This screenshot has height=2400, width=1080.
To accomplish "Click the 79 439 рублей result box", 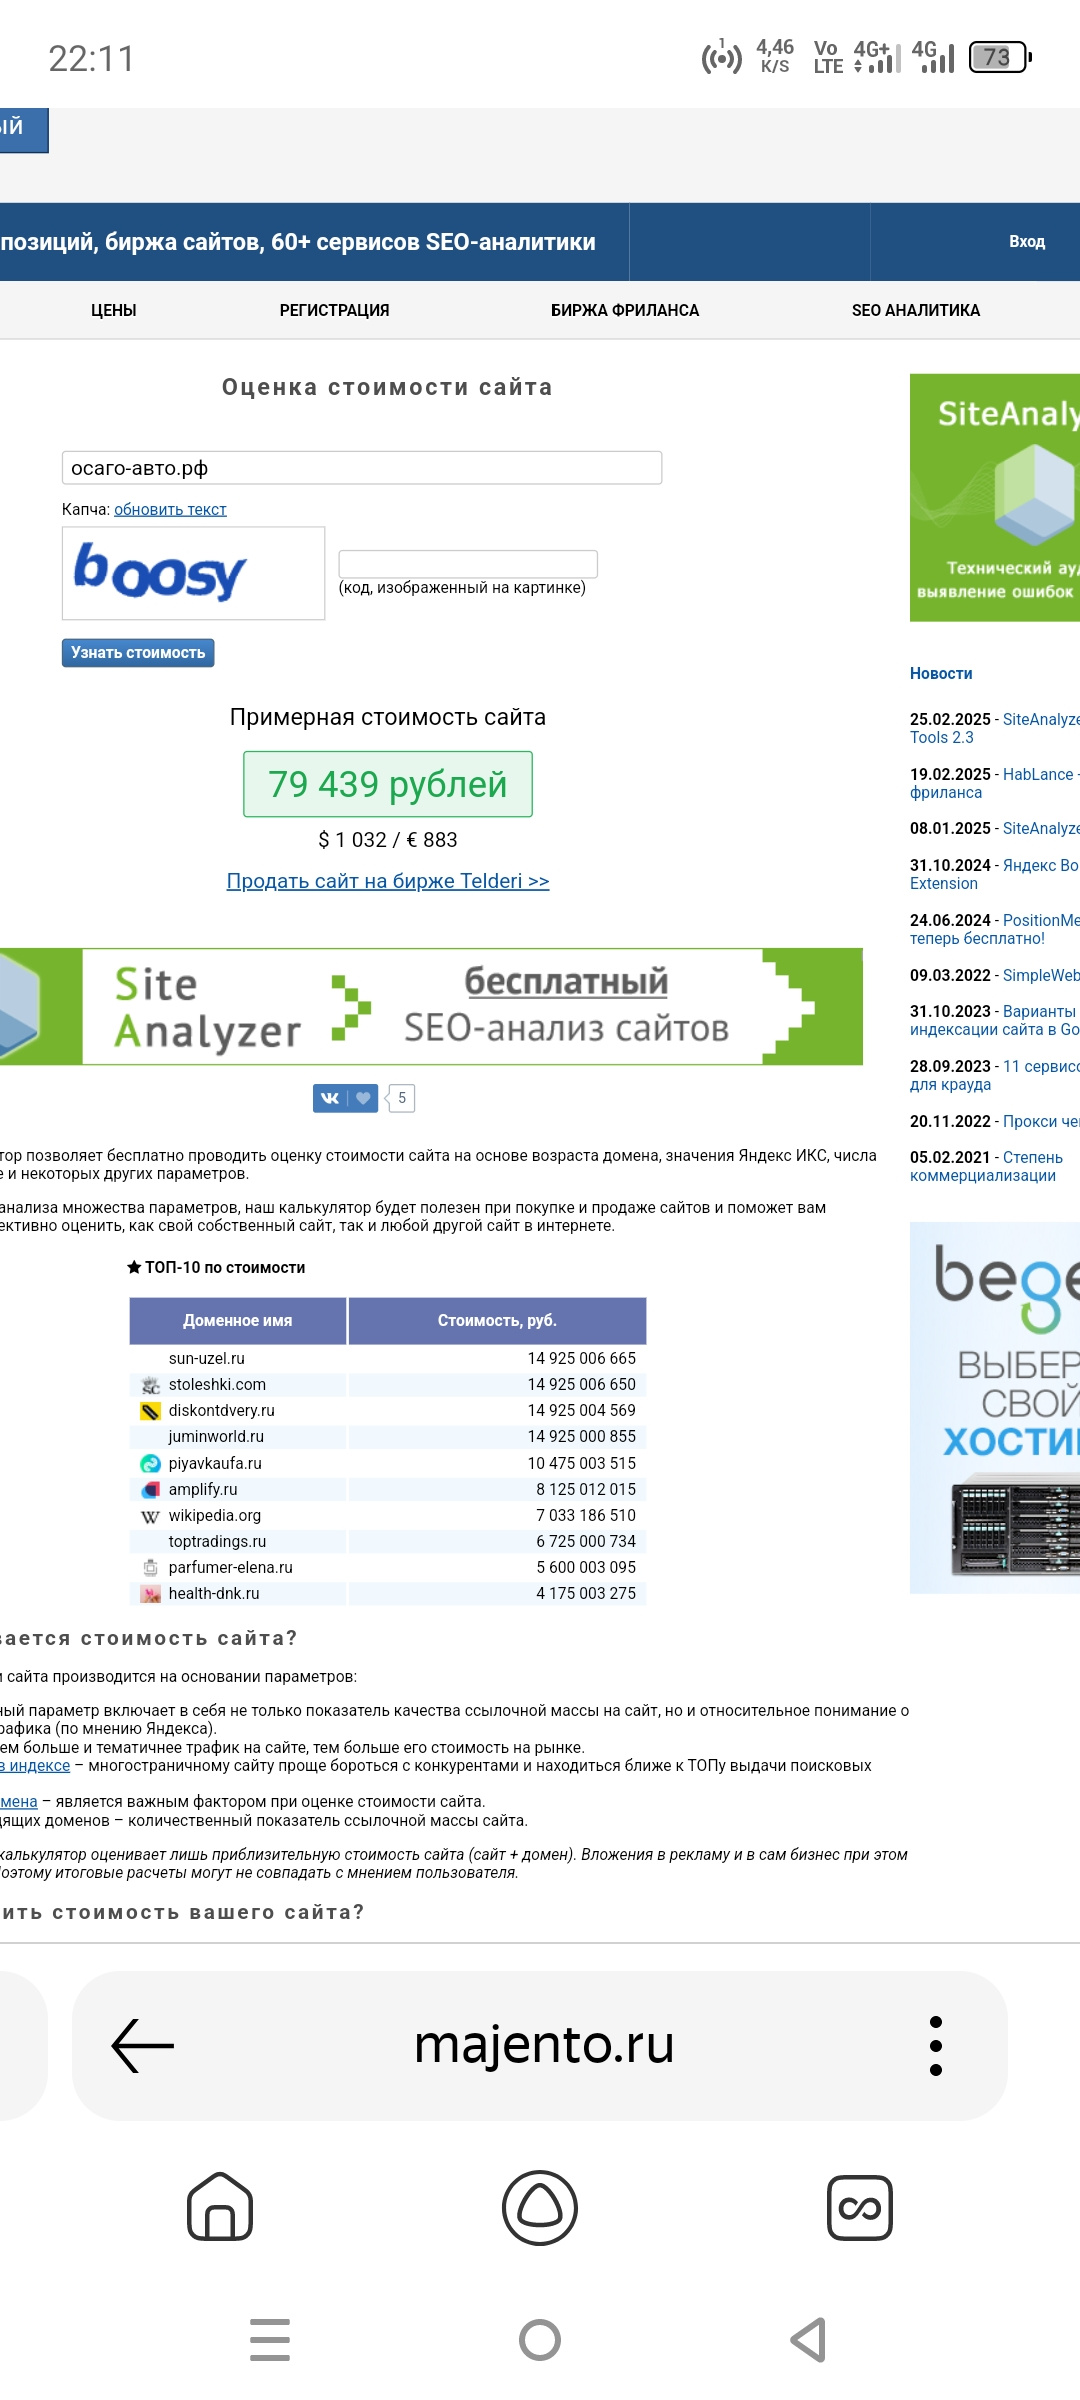I will click(388, 784).
